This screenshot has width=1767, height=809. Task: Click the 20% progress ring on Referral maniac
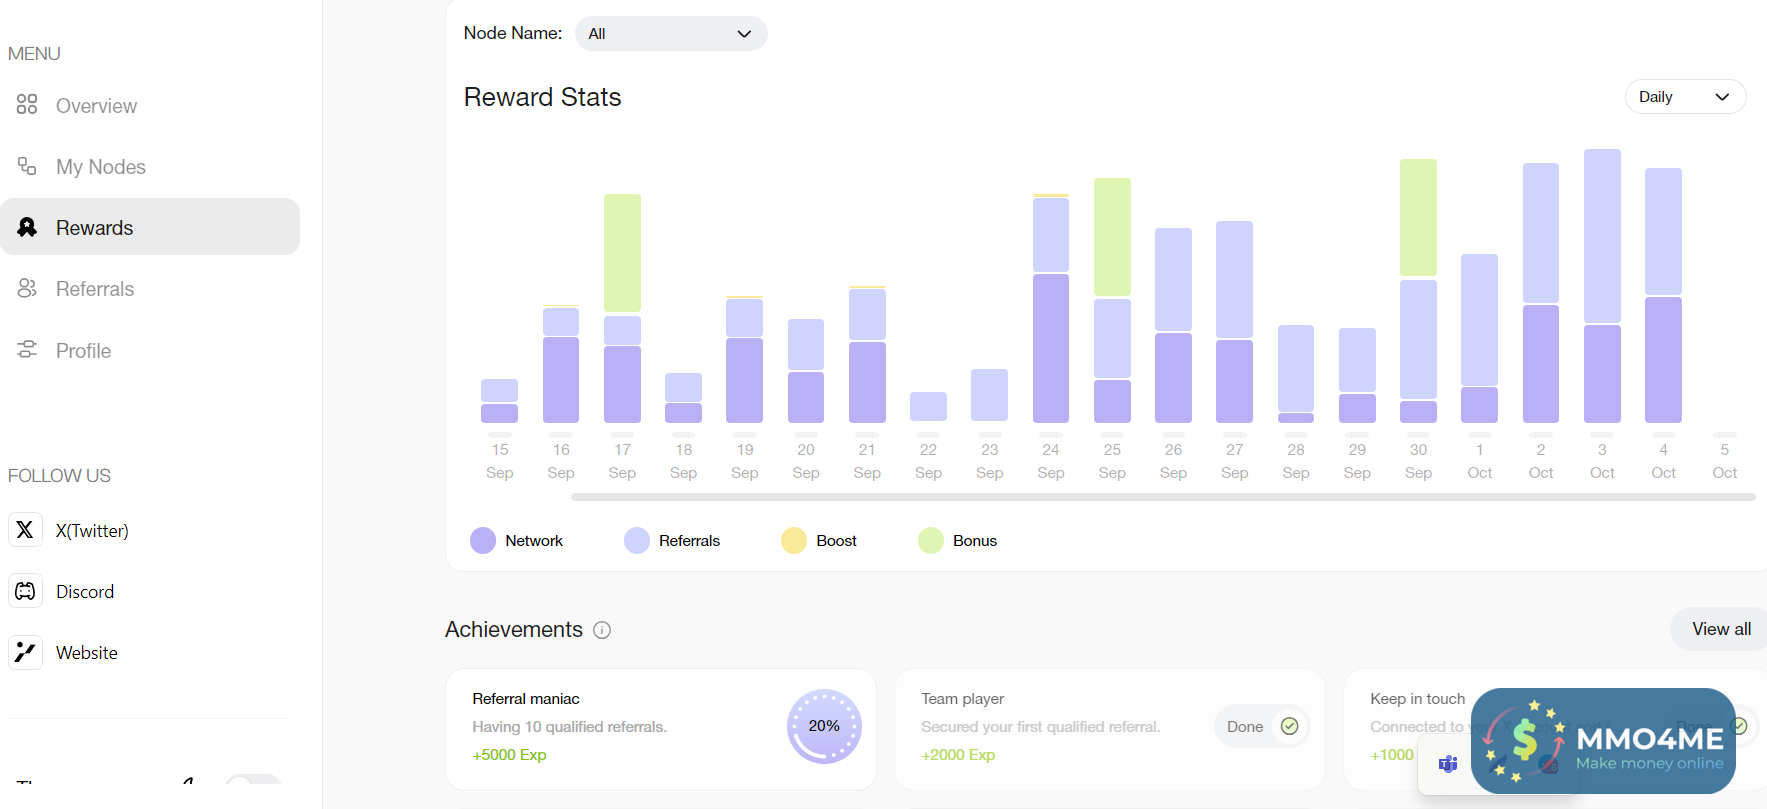tap(824, 726)
